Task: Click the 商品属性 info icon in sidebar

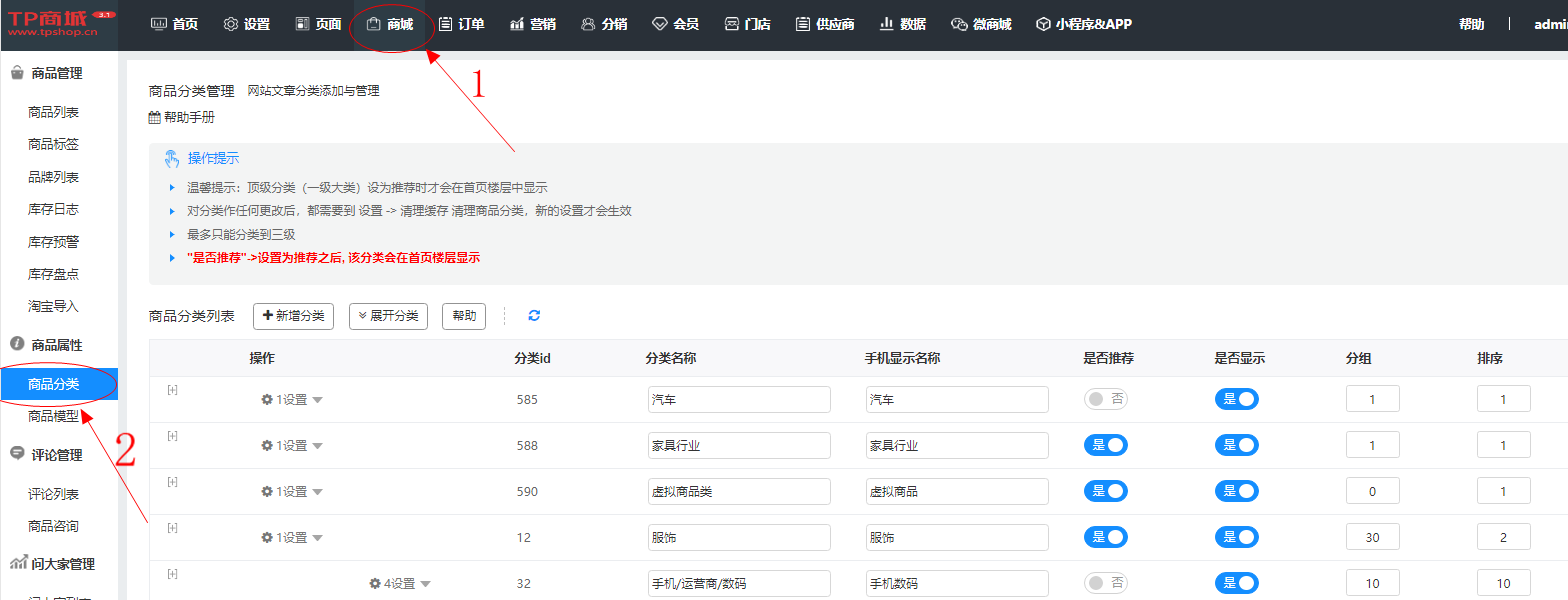Action: point(17,344)
